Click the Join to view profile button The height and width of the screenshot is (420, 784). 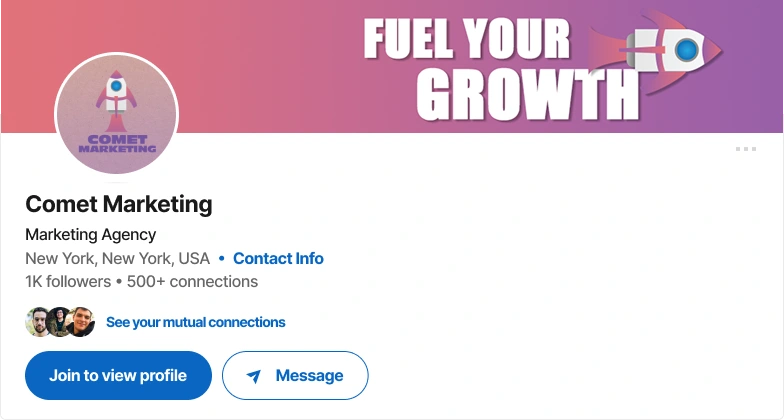click(118, 376)
